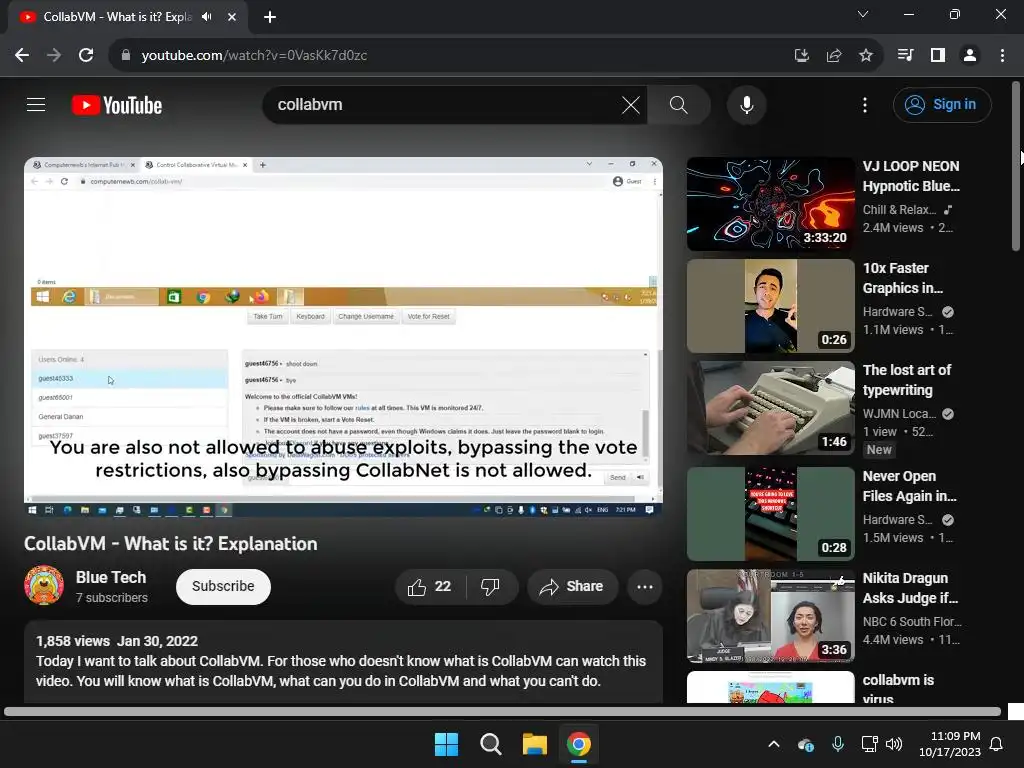Viewport: 1024px width, 768px height.
Task: Click the vertical page scrollbar
Action: (1016, 167)
